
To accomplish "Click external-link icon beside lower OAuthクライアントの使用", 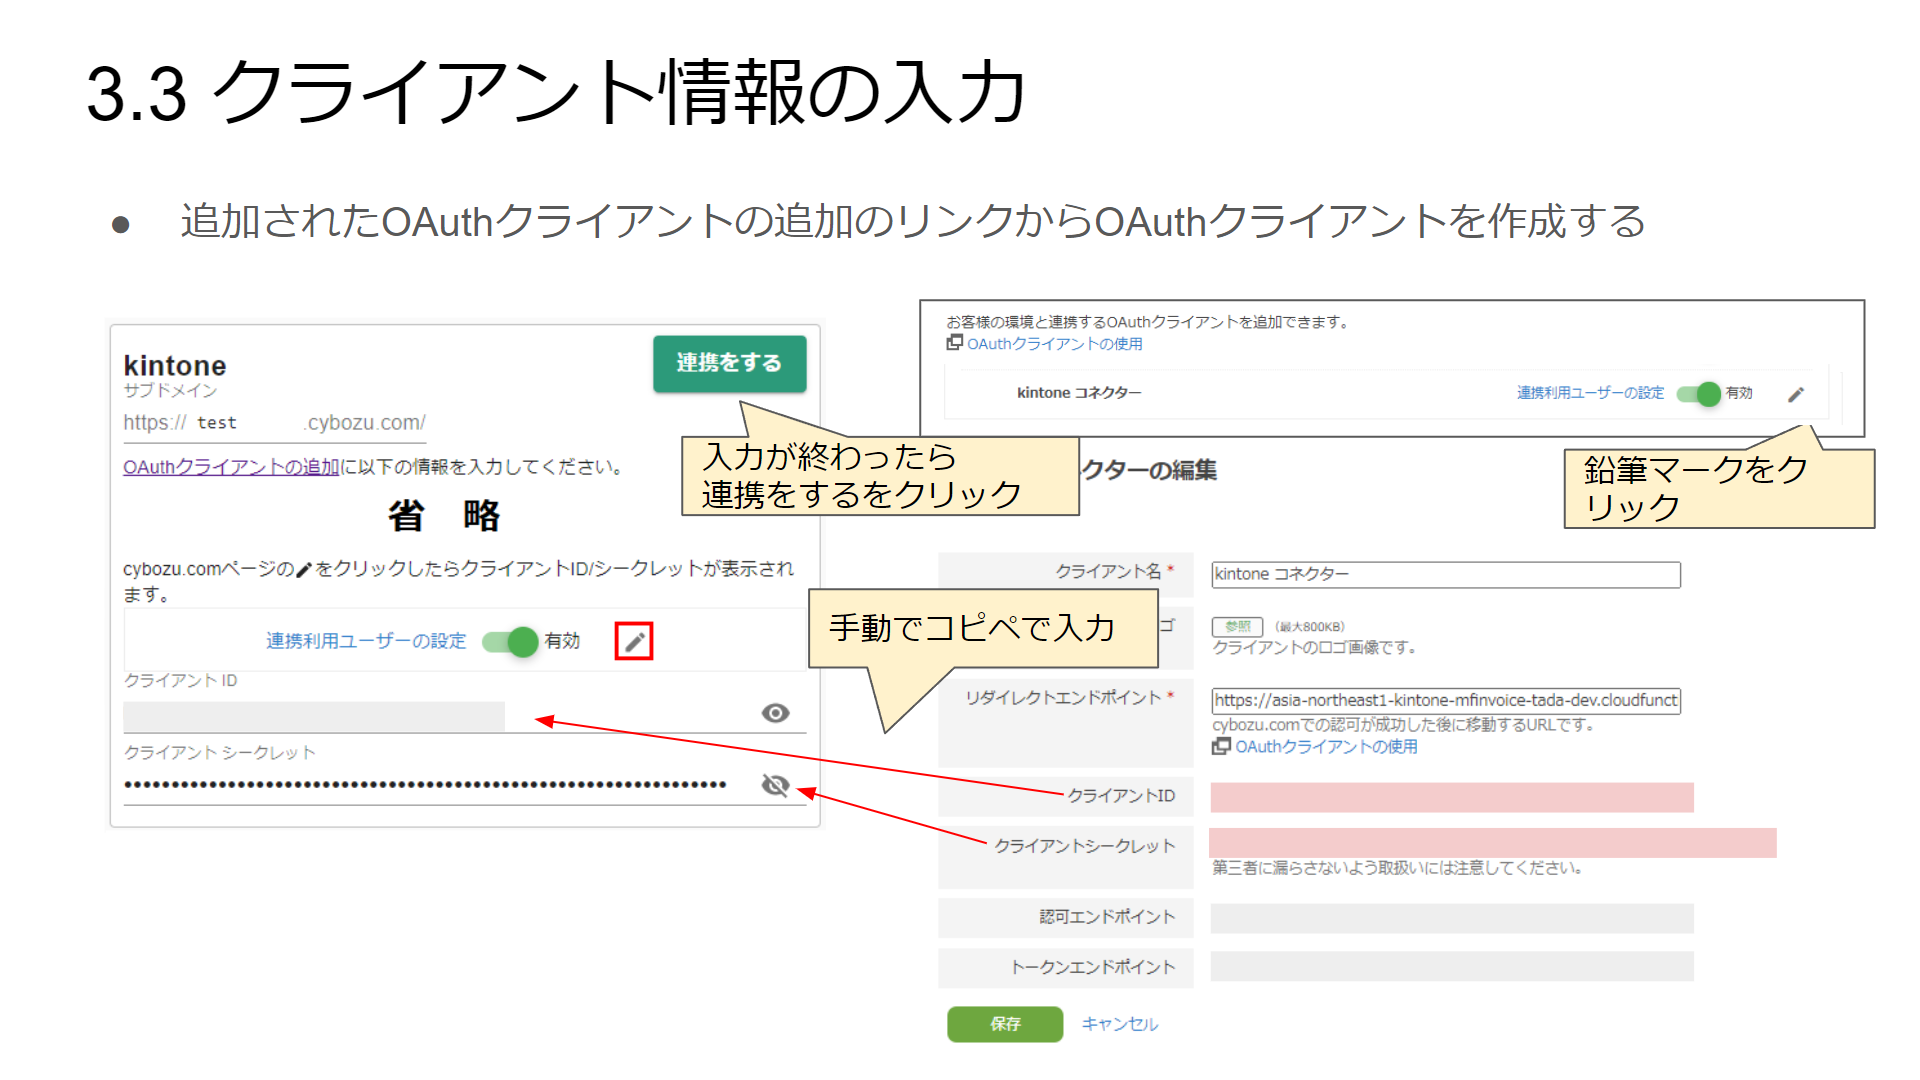I will (x=1221, y=746).
